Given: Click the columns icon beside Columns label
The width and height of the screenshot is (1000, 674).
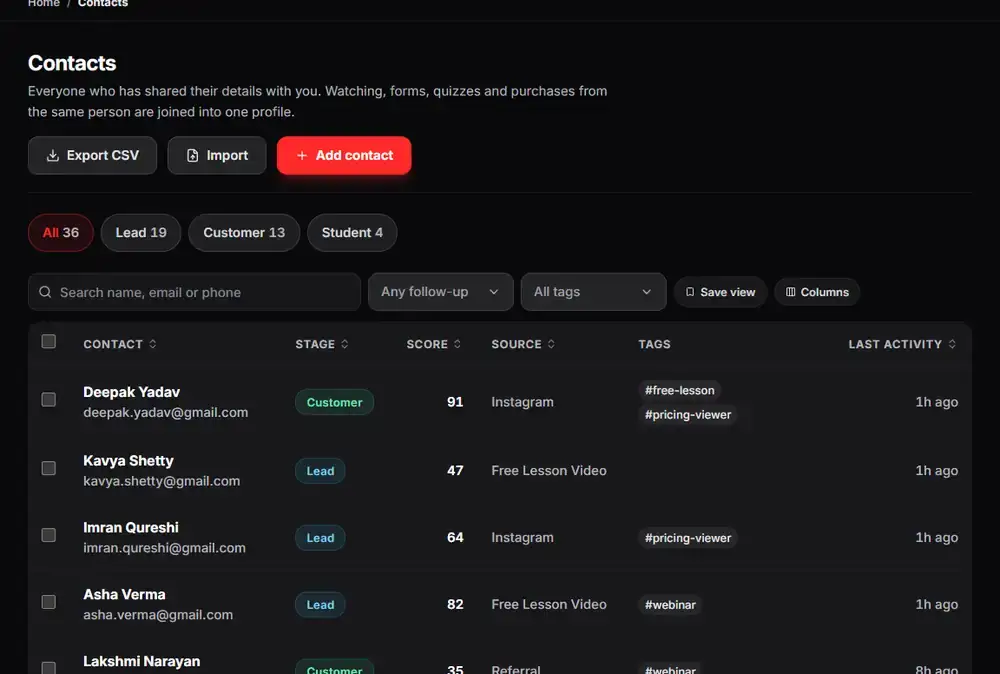Looking at the screenshot, I should pyautogui.click(x=790, y=292).
